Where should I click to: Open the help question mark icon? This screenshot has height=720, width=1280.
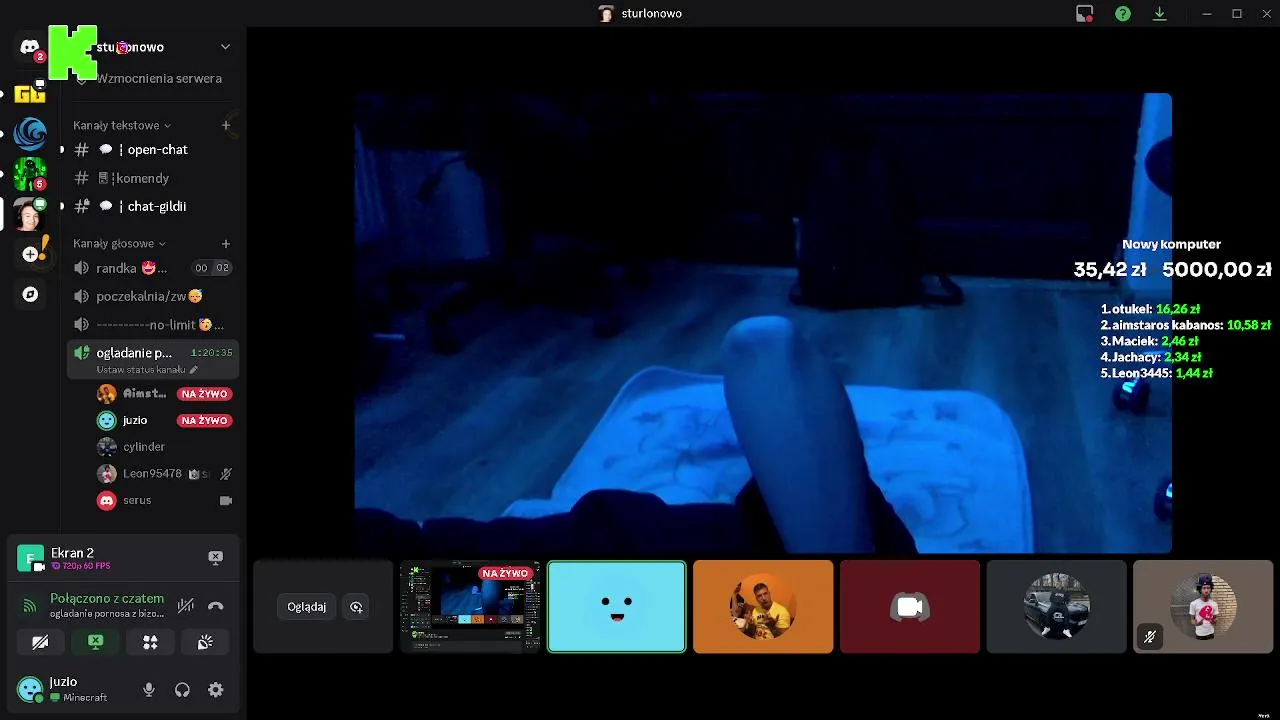[1123, 14]
